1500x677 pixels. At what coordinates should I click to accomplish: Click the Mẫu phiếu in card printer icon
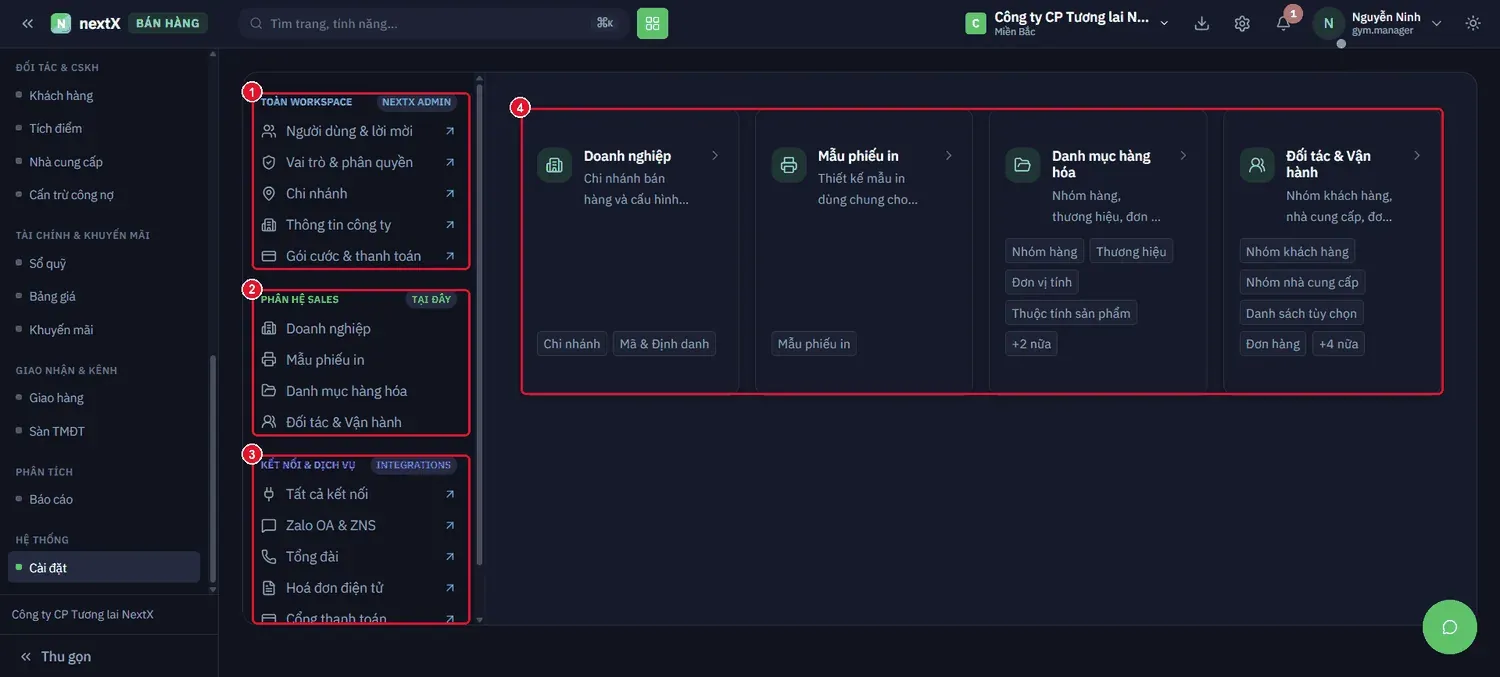789,165
